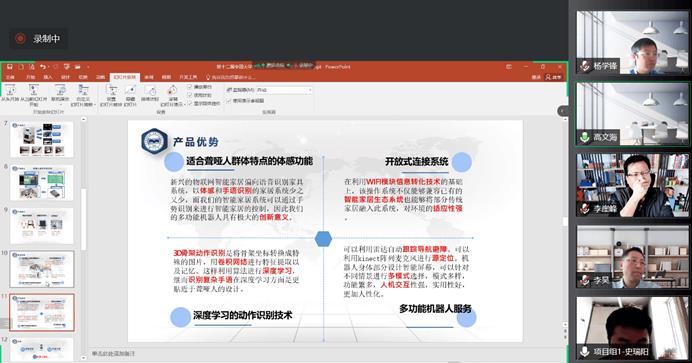
Task: Click notes area 单击此处添加备注
Action: (114, 354)
